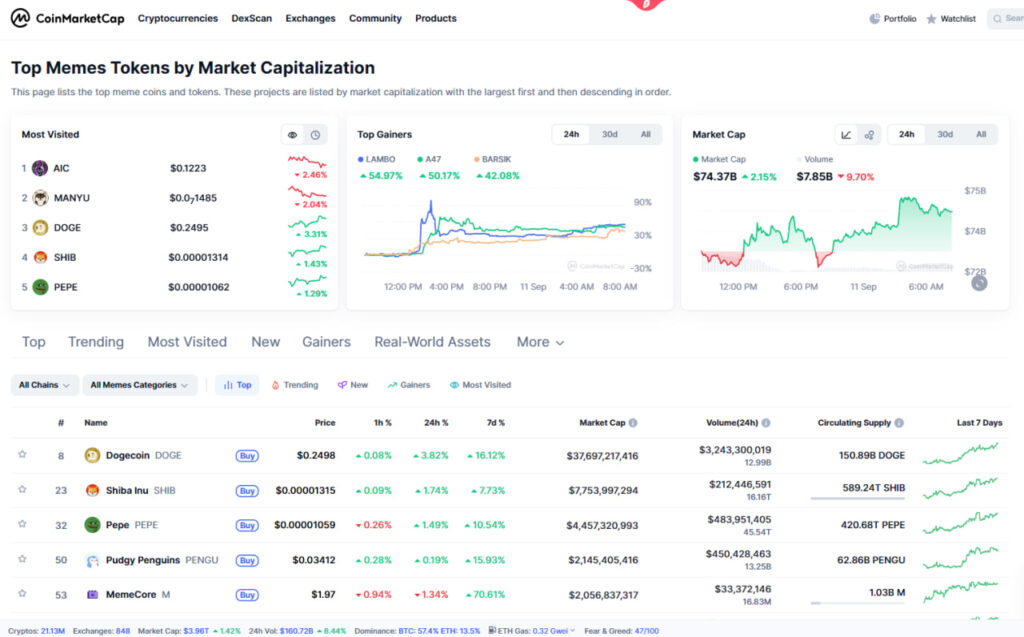Screen dimensions: 1024x637
Task: Click the Watchlist star icon in header
Action: point(931,19)
